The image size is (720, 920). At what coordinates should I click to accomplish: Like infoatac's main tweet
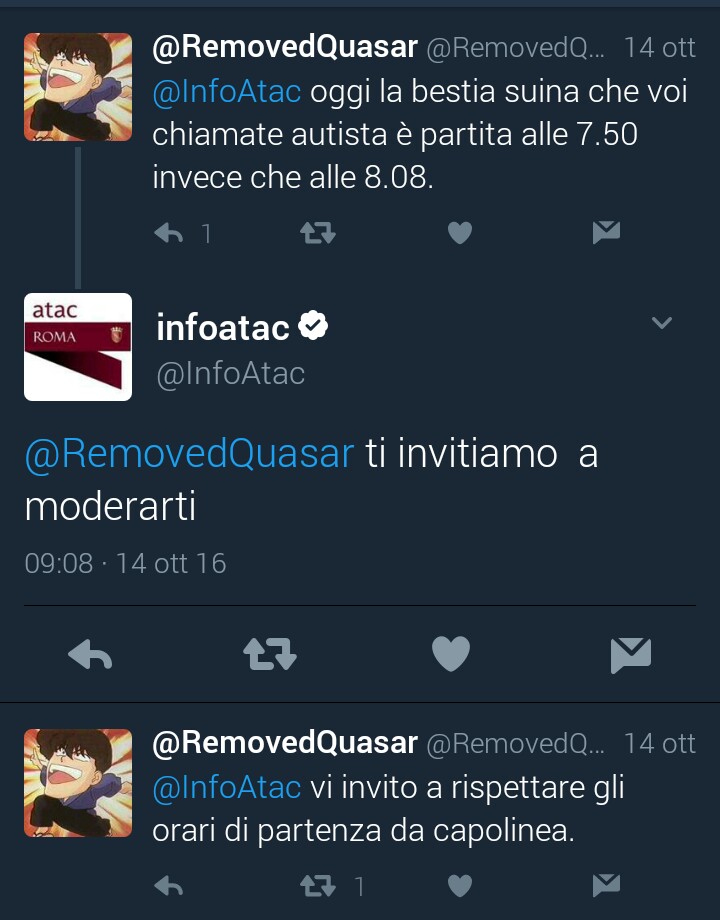click(x=451, y=654)
